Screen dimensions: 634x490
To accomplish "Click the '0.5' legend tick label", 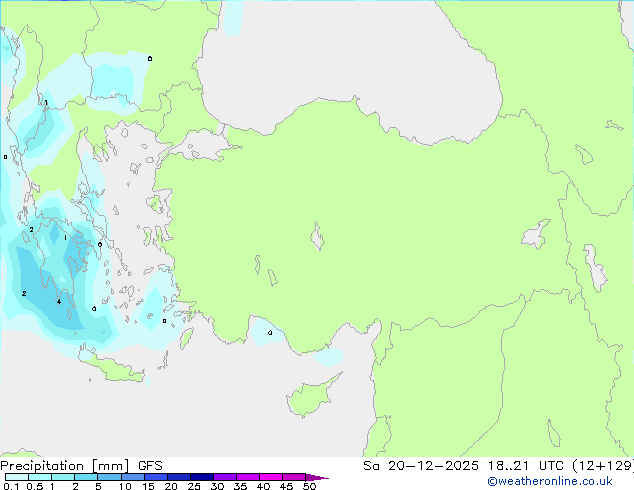I will pyautogui.click(x=35, y=486).
